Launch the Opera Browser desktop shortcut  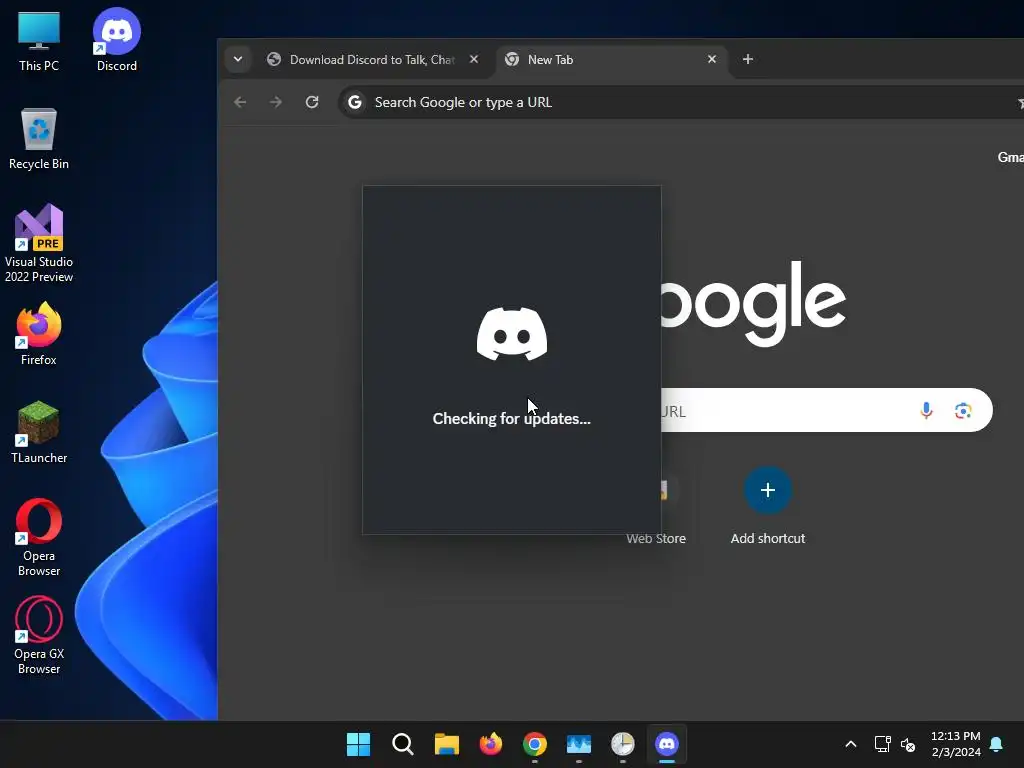pos(39,537)
